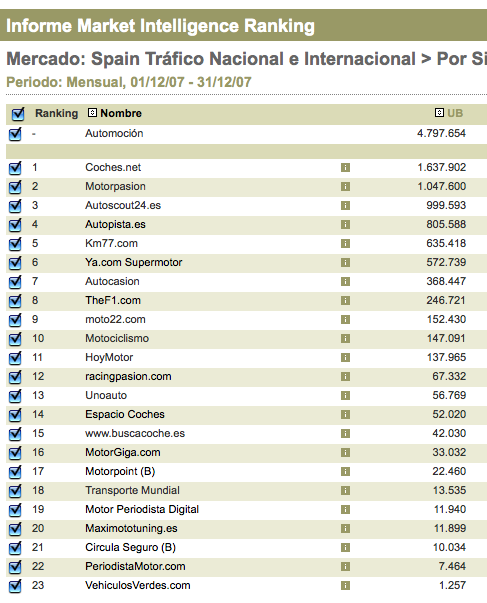Uncheck the Coches.net row checkbox
This screenshot has height=603, width=487.
point(15,168)
